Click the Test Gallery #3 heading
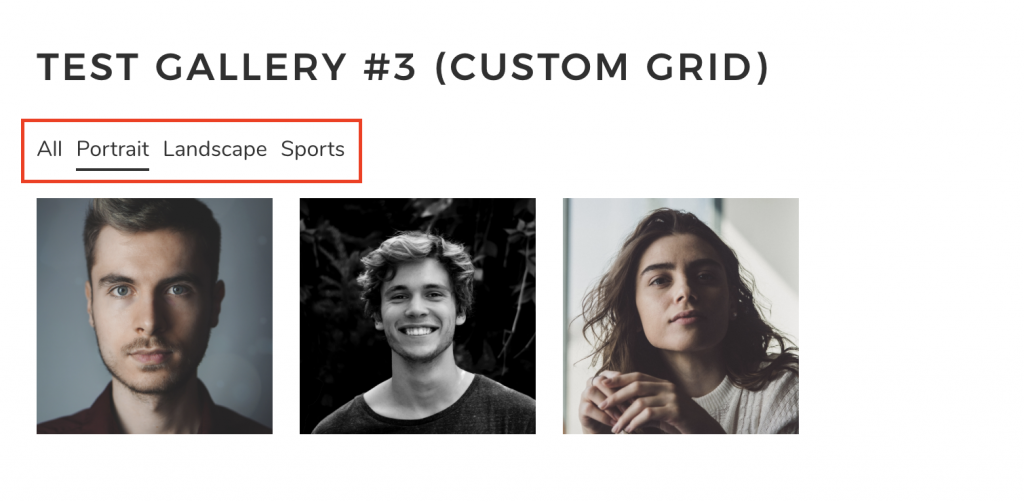 click(x=403, y=67)
